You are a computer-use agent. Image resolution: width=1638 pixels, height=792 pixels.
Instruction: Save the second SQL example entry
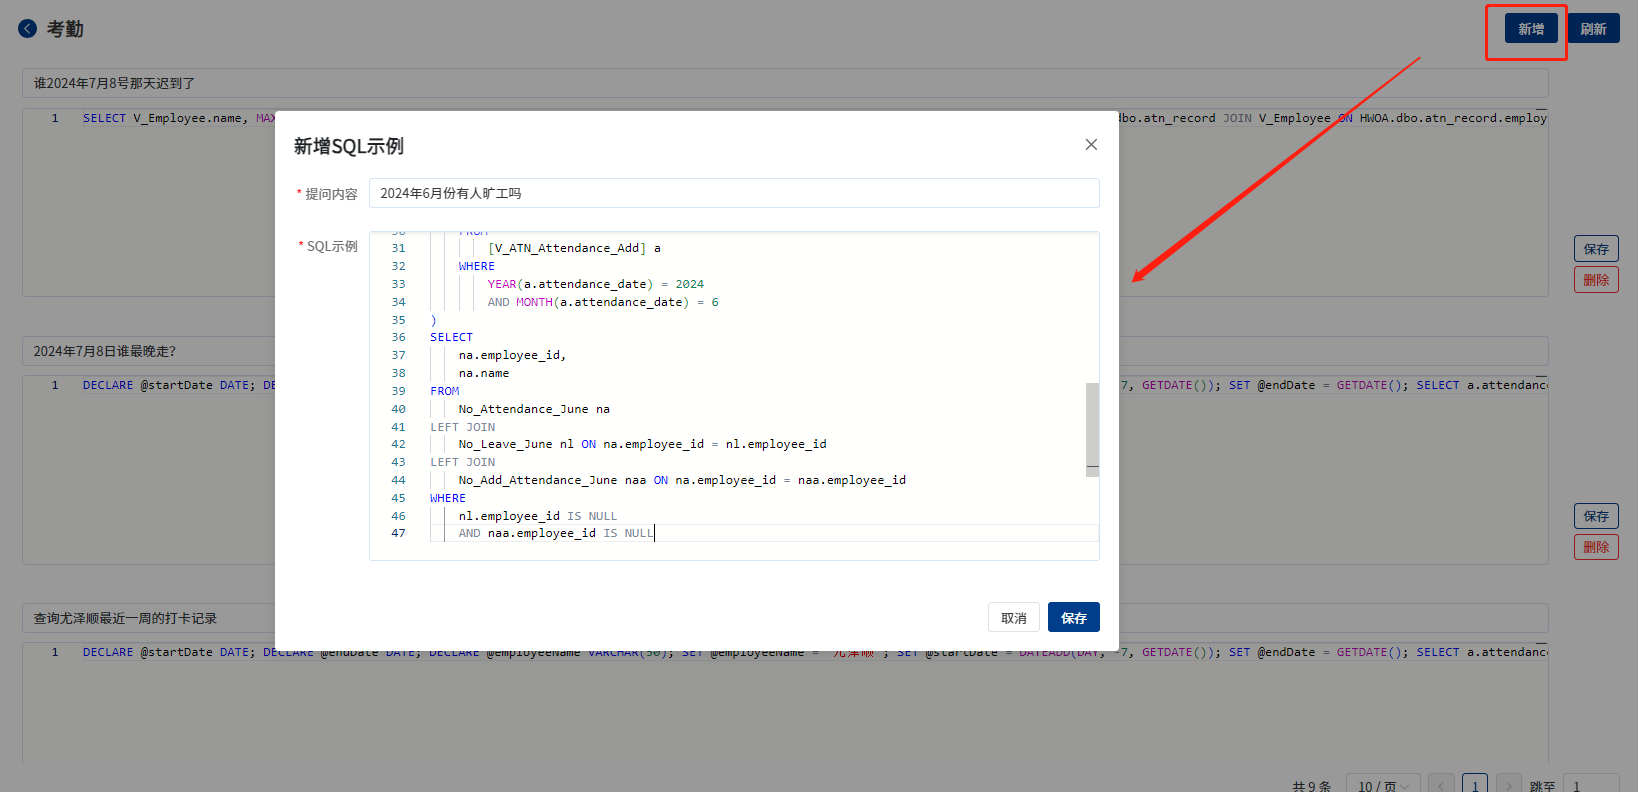[1596, 516]
